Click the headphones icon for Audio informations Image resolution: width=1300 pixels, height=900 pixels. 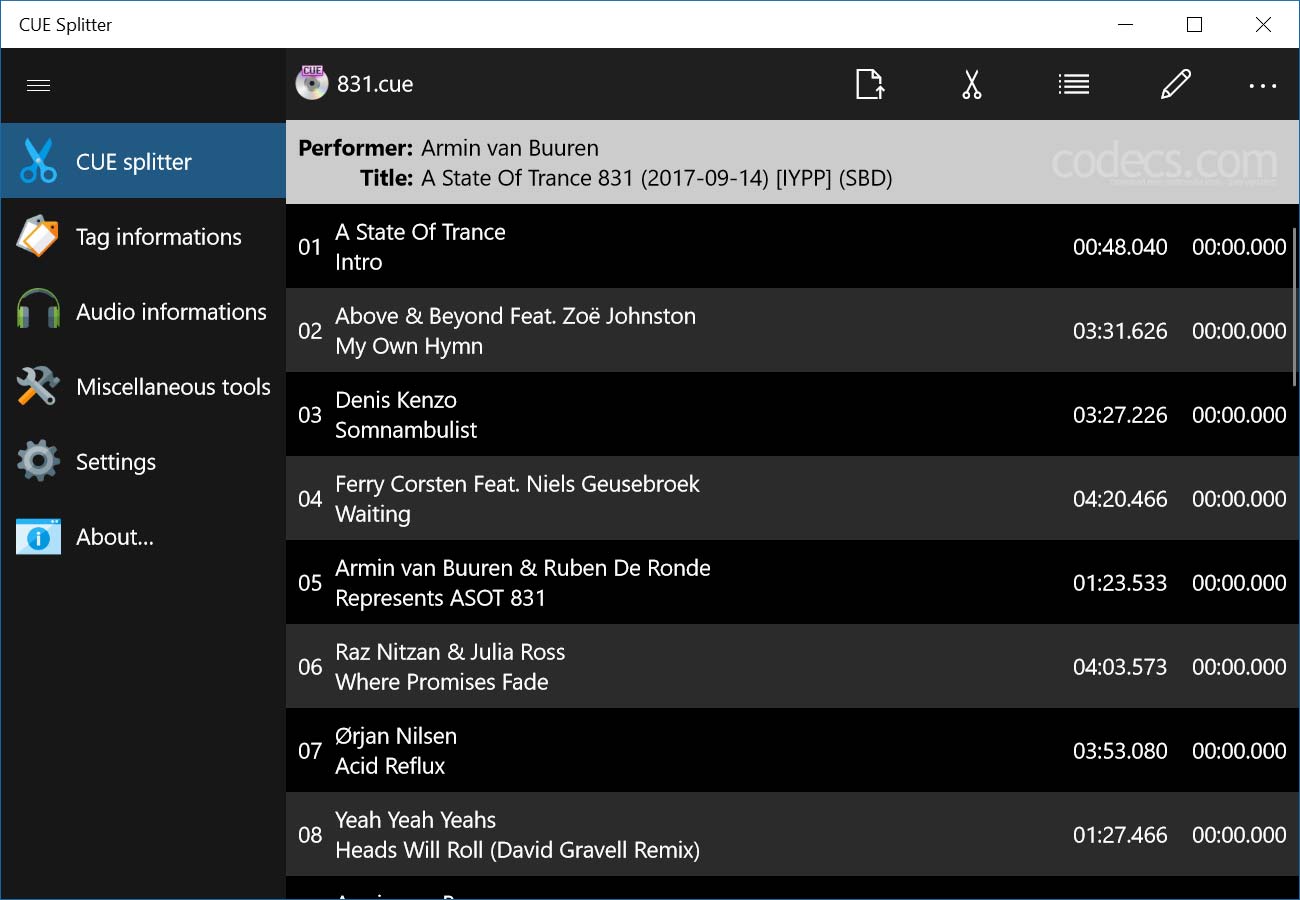[x=38, y=311]
